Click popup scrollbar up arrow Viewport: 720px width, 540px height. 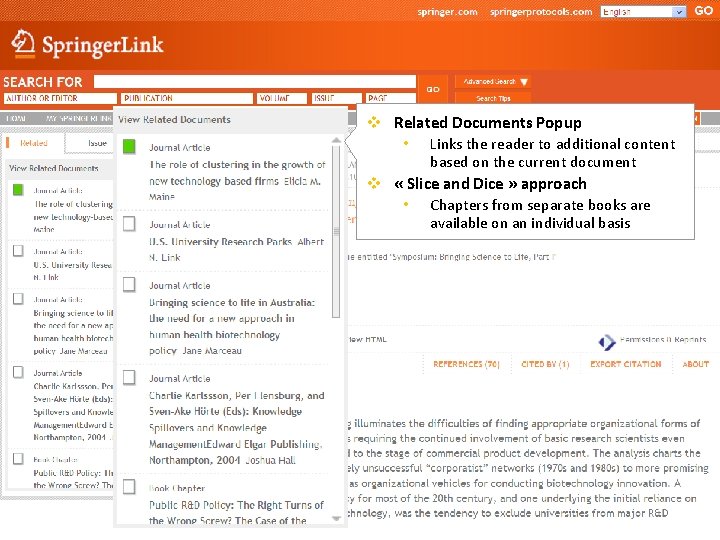[336, 140]
